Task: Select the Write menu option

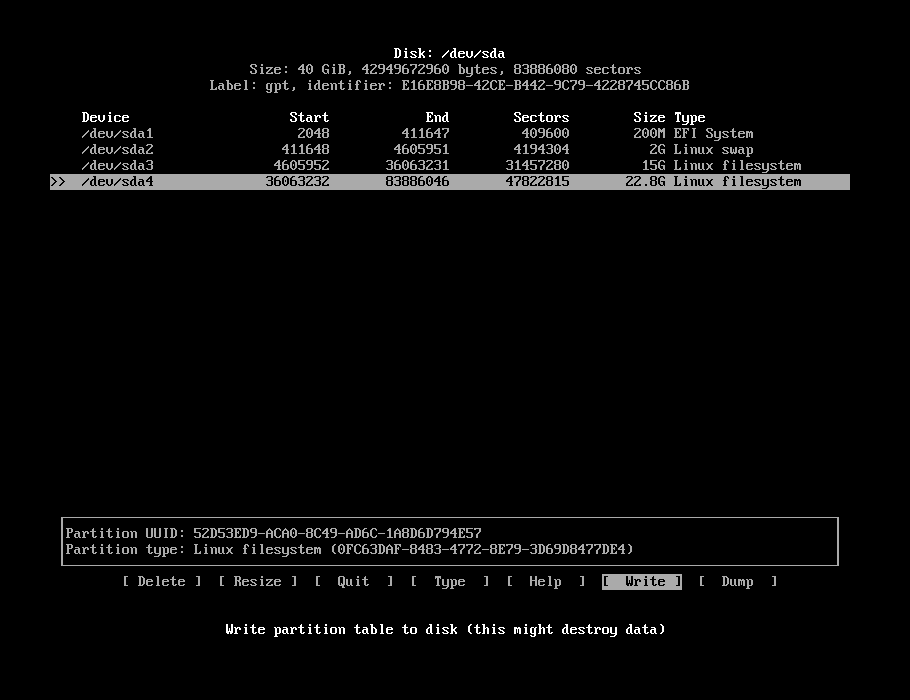Action: pyautogui.click(x=642, y=582)
